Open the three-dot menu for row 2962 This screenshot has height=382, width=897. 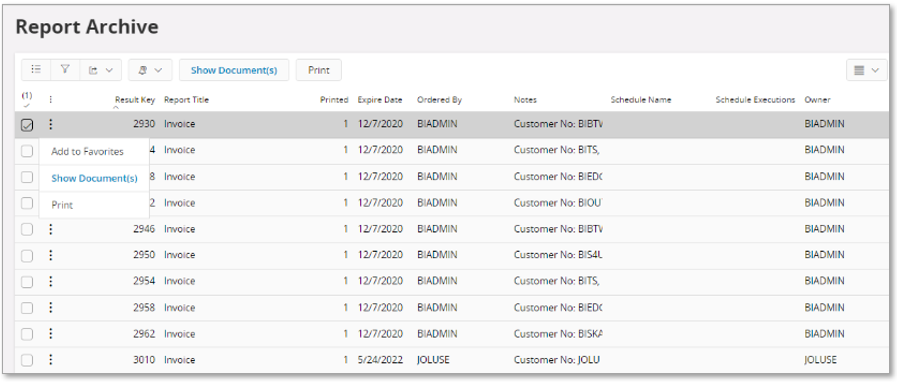click(x=50, y=333)
